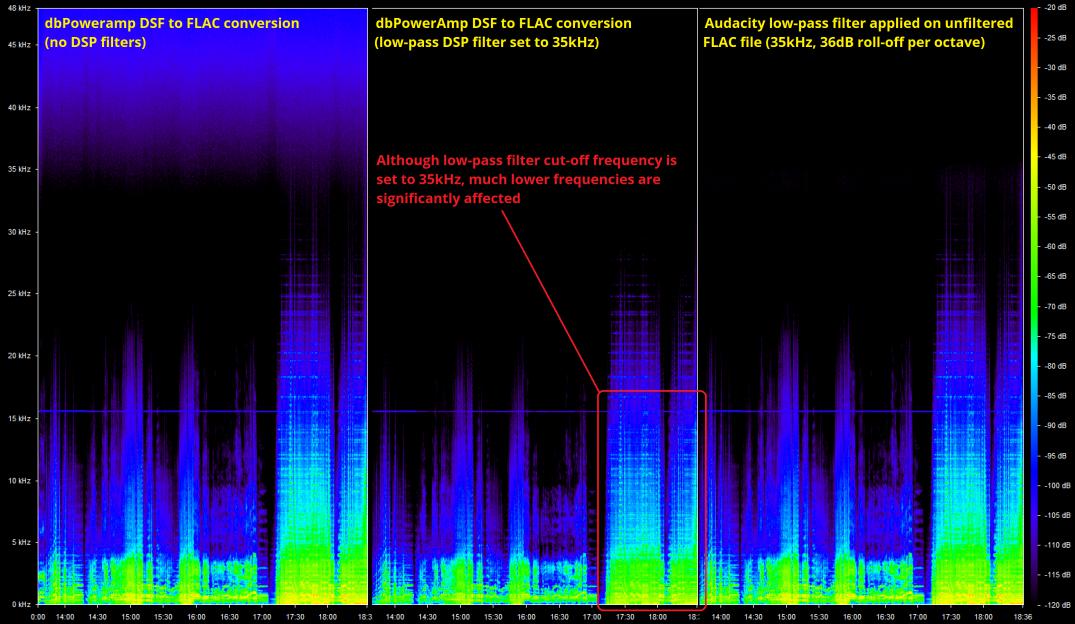Pick the 25 kHz frequency axis label

click(19, 294)
